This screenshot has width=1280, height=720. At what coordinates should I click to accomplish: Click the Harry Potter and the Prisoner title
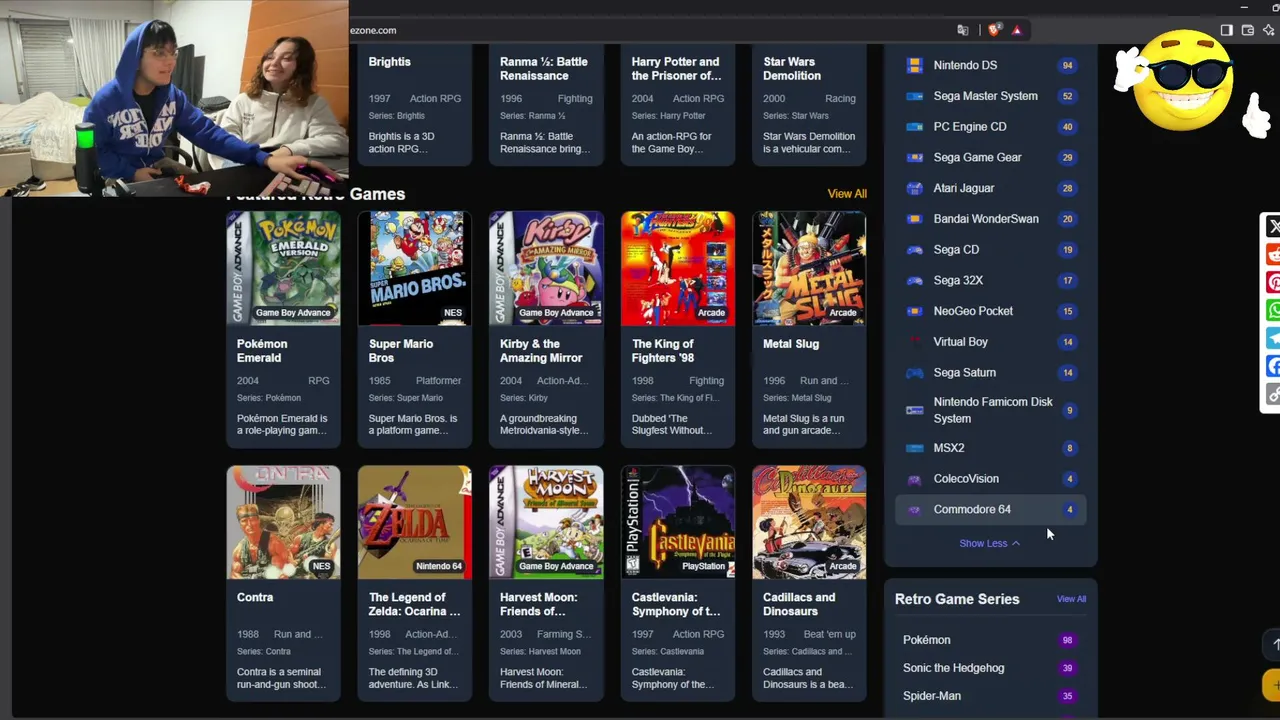tap(676, 69)
